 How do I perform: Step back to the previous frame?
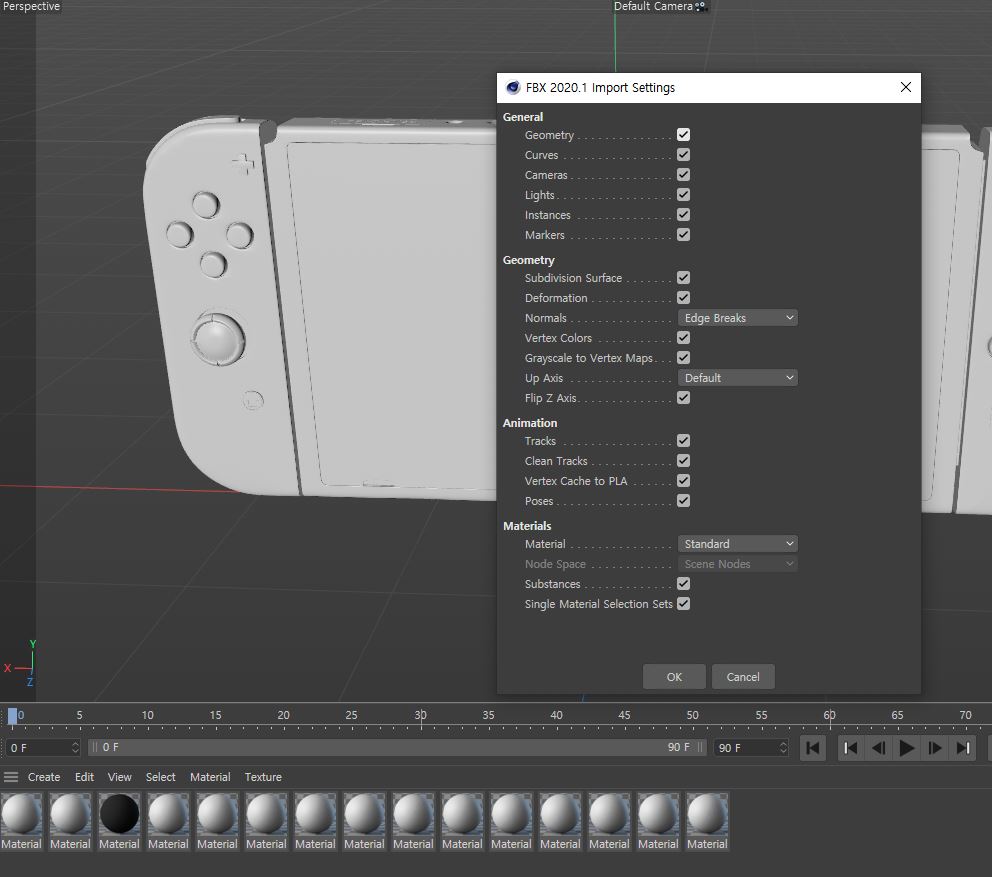pyautogui.click(x=878, y=748)
